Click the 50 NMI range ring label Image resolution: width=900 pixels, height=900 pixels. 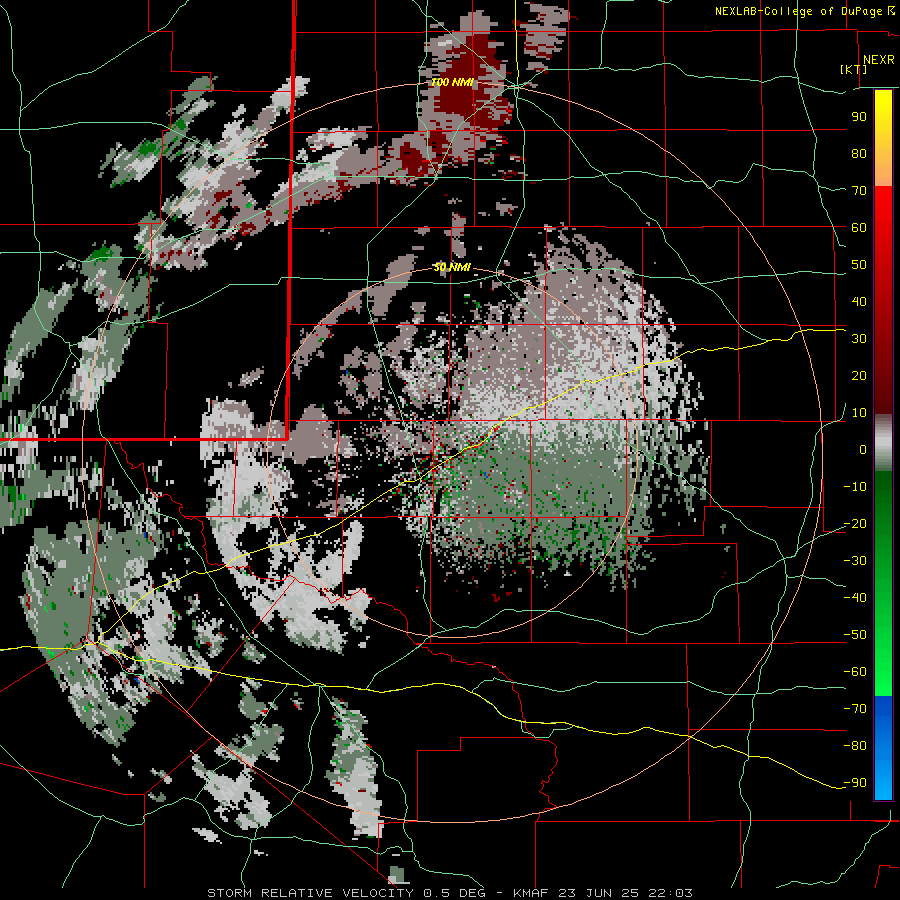pos(452,267)
